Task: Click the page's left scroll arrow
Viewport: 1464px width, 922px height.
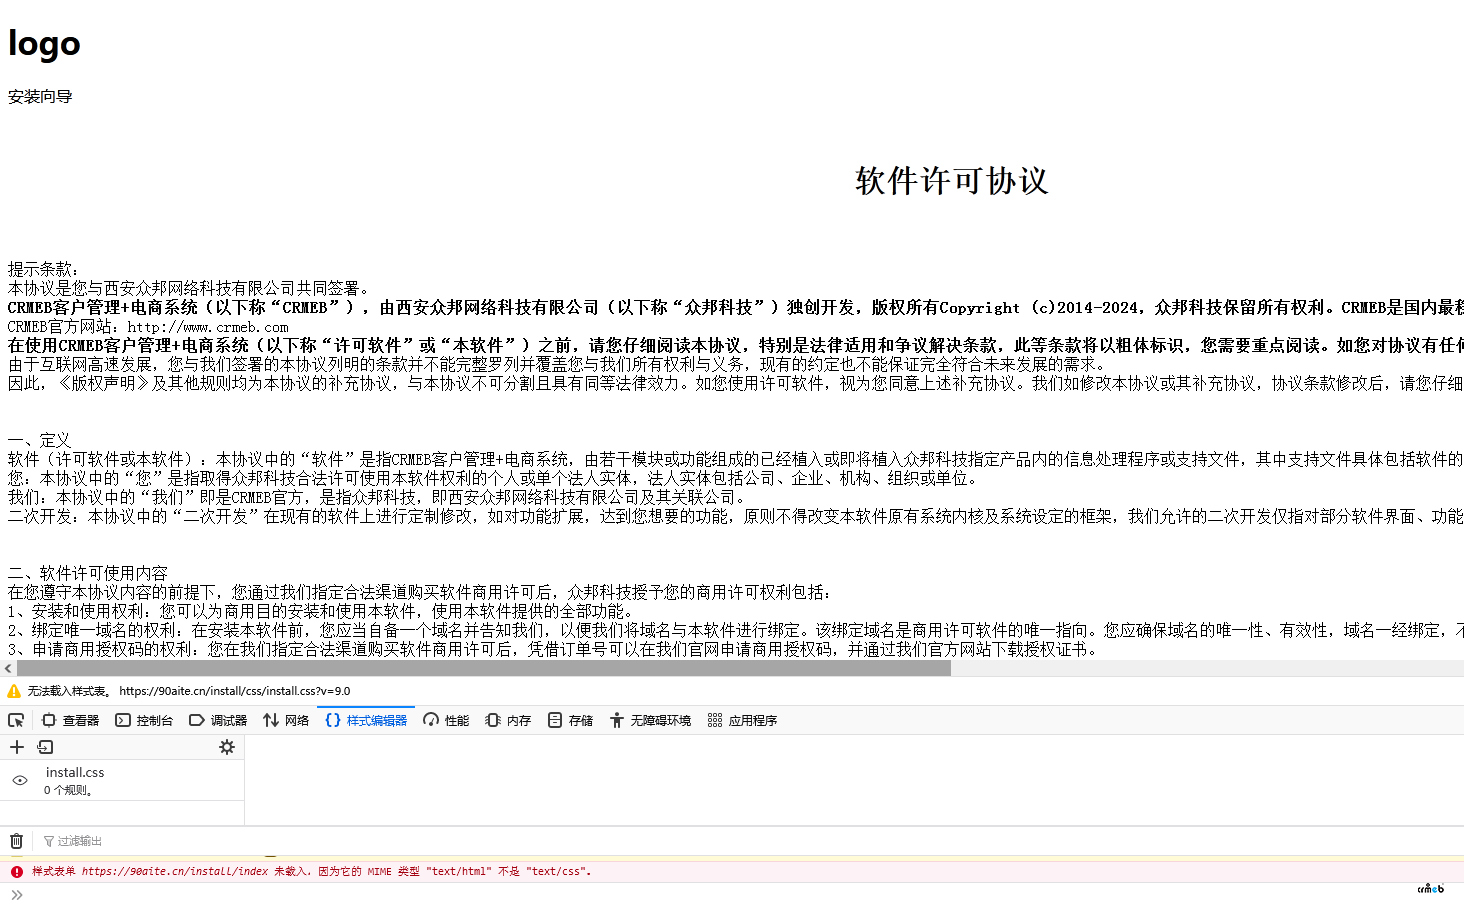Action: click(x=8, y=668)
